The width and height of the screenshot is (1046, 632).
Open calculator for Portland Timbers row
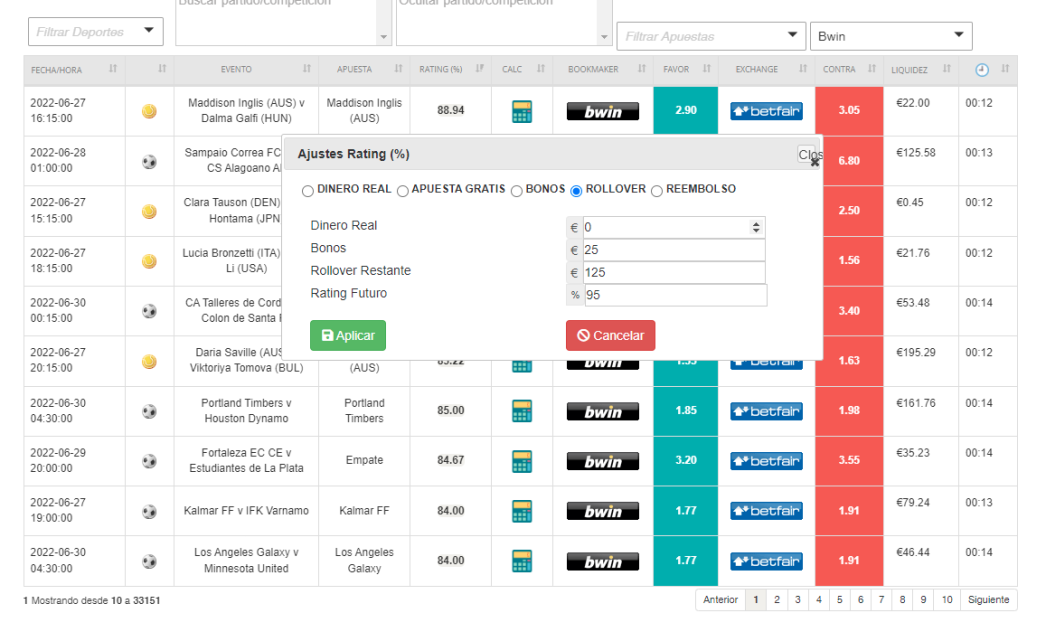pos(522,411)
